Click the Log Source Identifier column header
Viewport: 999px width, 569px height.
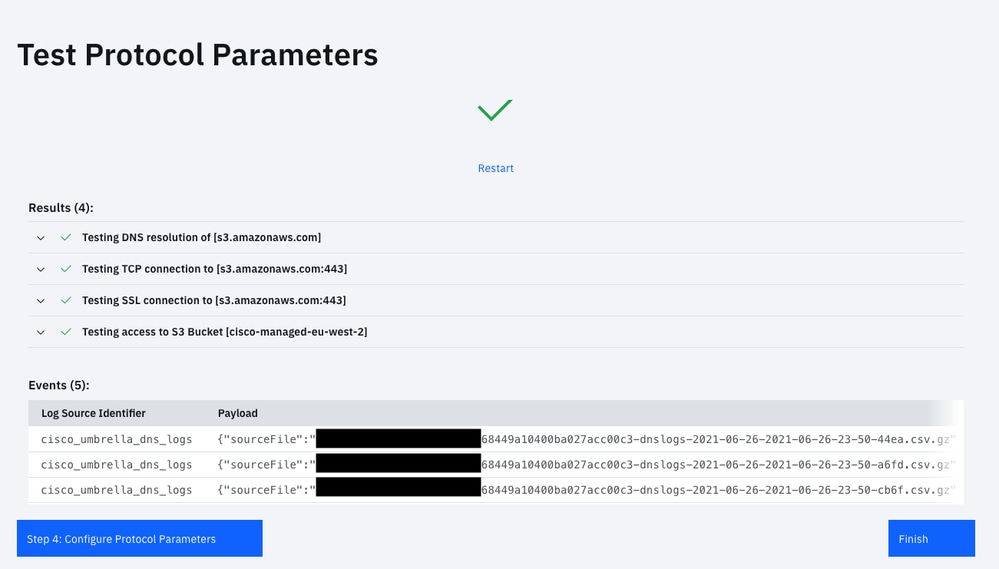tap(93, 413)
